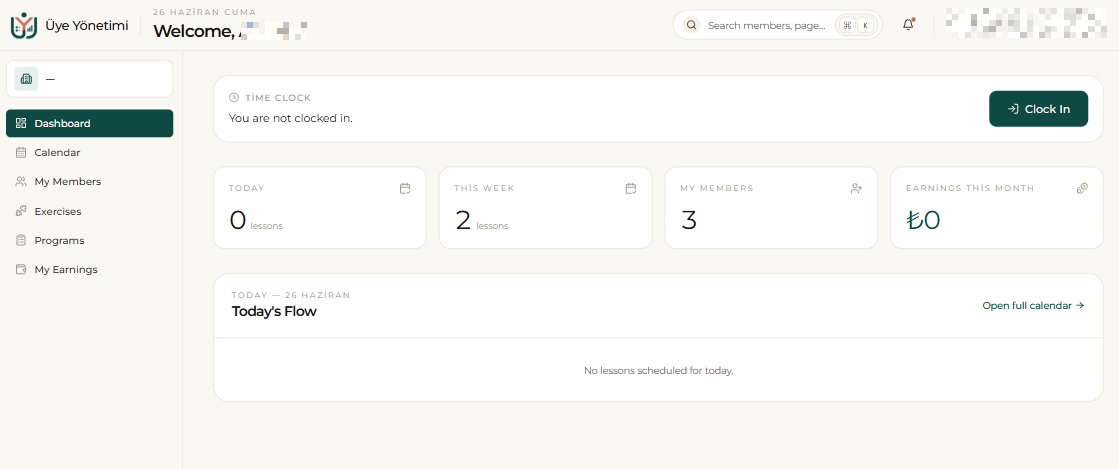Screen dimensions: 1119x469
Task: Click the Üye Yönetimi logo icon
Action: pos(23,26)
